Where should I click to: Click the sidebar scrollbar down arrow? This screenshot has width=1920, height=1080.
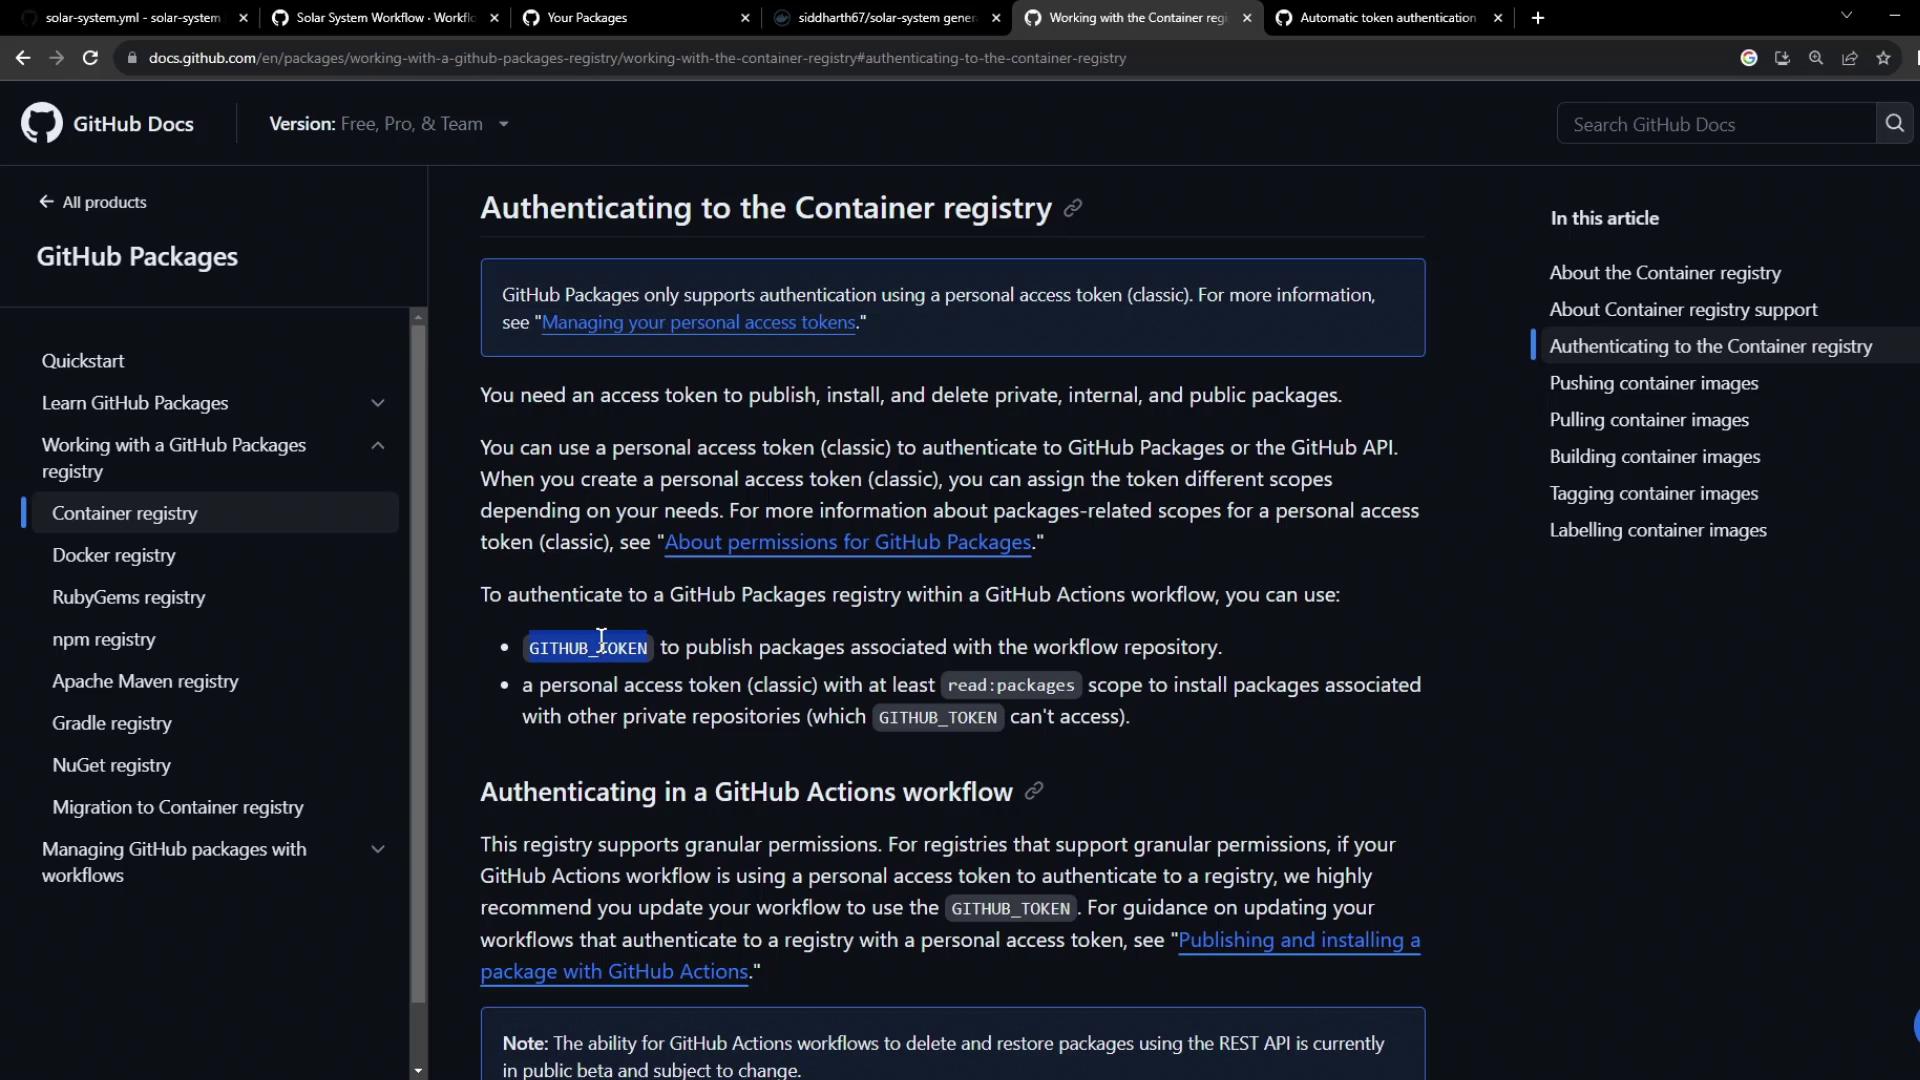418,1070
